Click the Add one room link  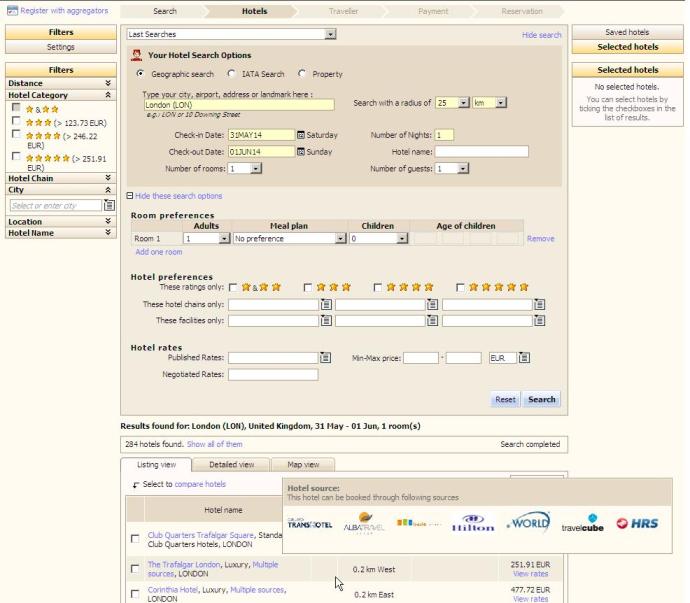[x=158, y=252]
